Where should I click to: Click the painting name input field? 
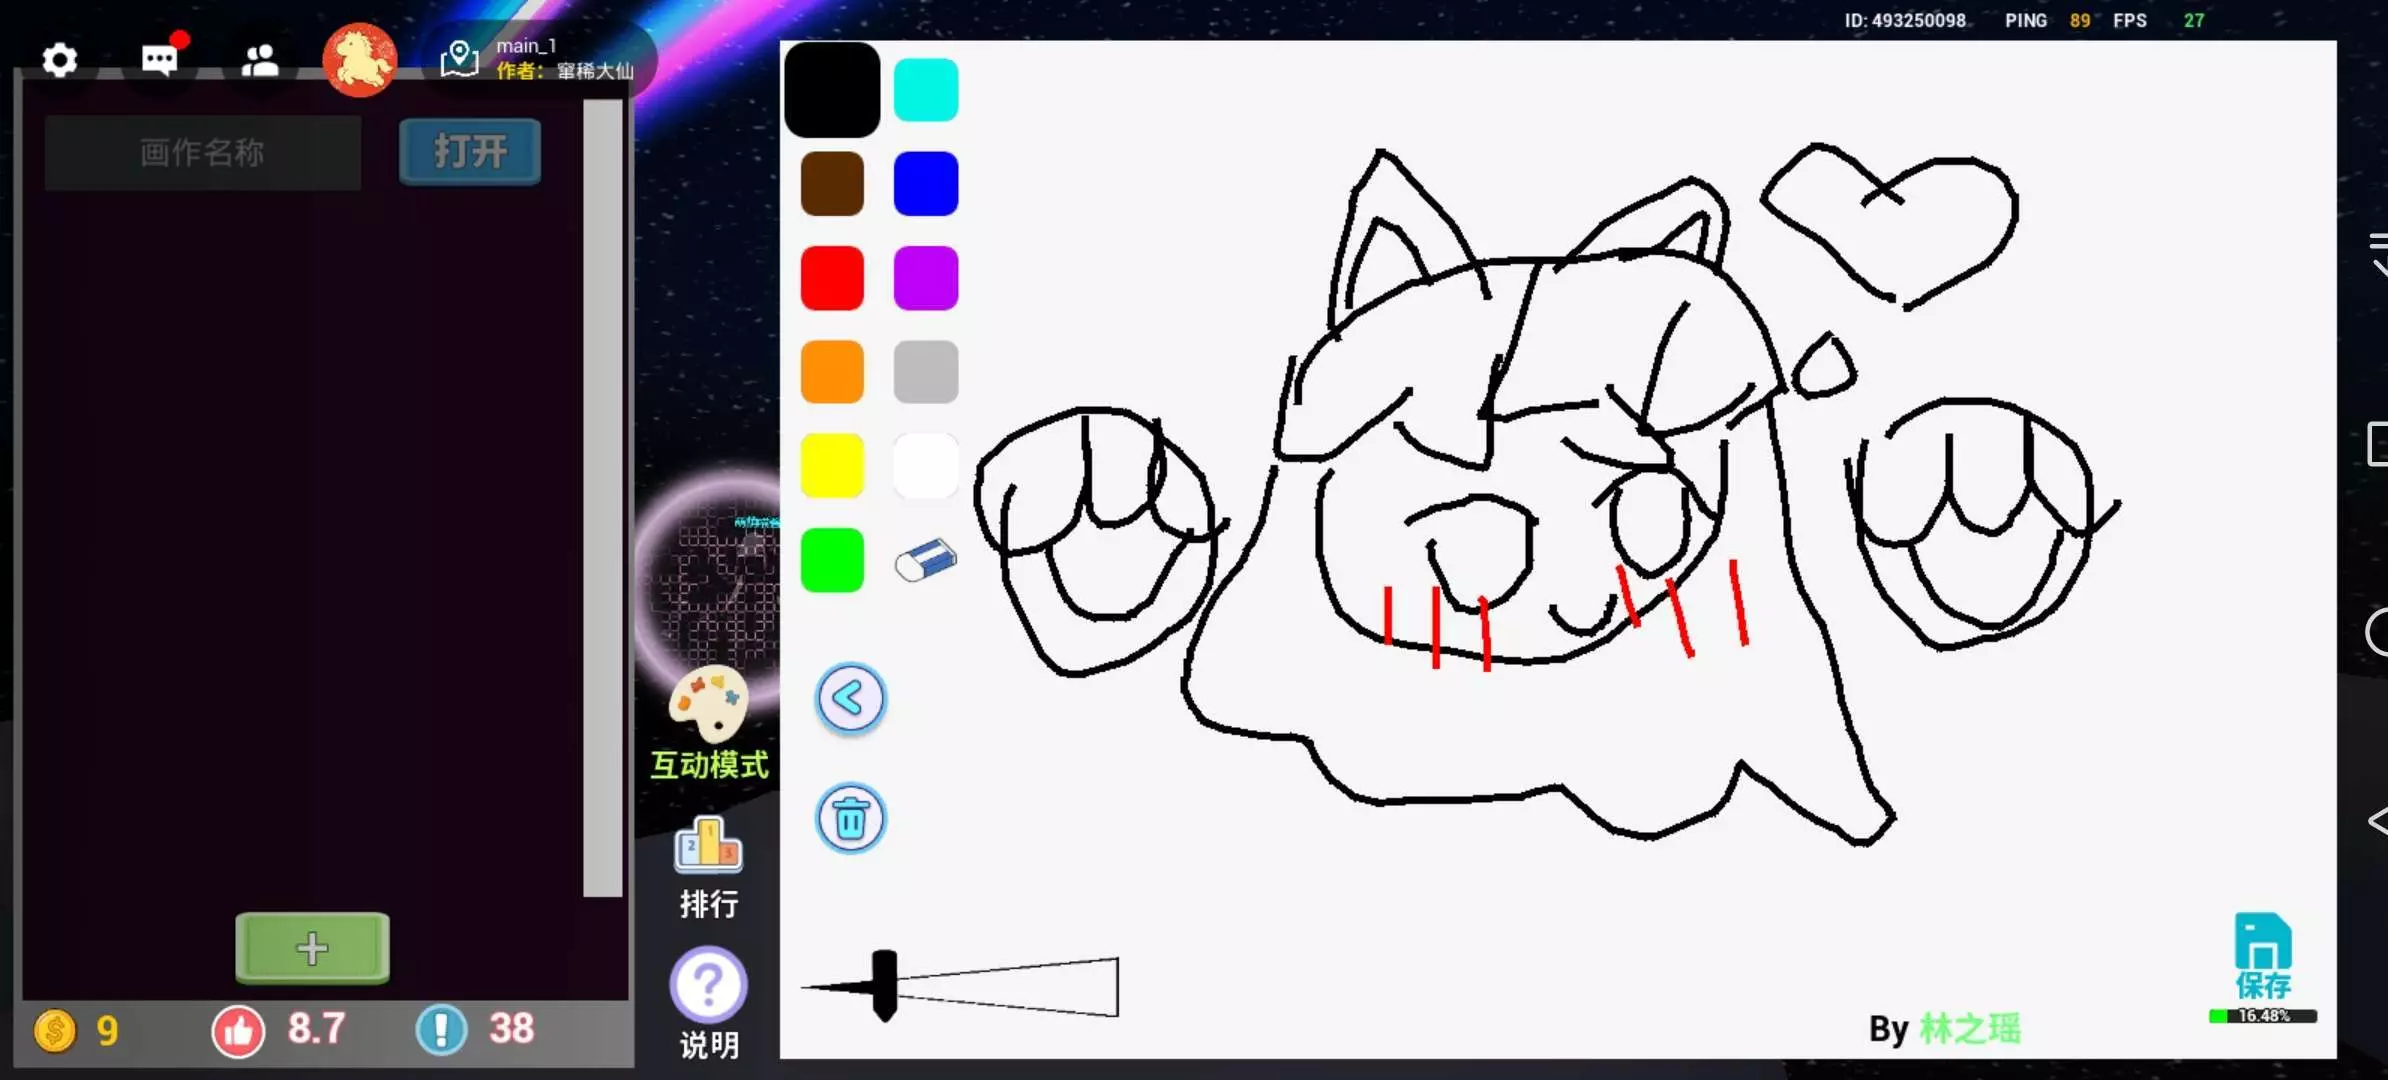point(203,152)
